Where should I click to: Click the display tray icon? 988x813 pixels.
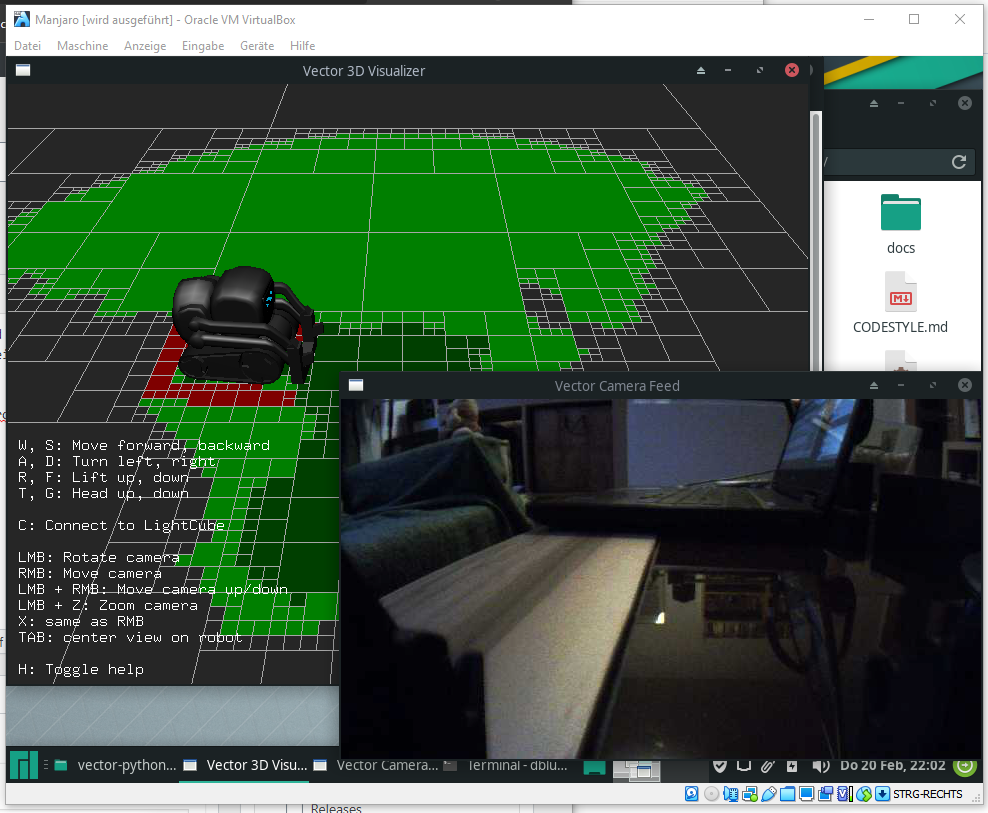[x=744, y=766]
